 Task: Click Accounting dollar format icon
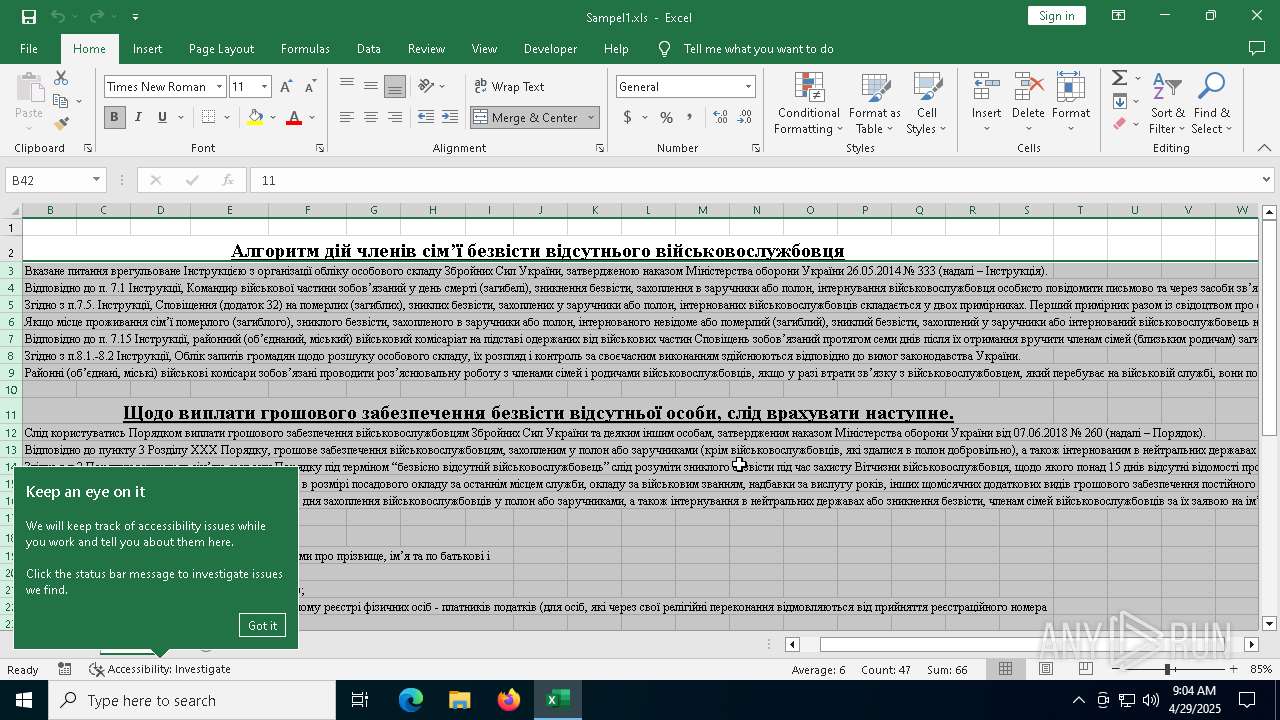(628, 117)
